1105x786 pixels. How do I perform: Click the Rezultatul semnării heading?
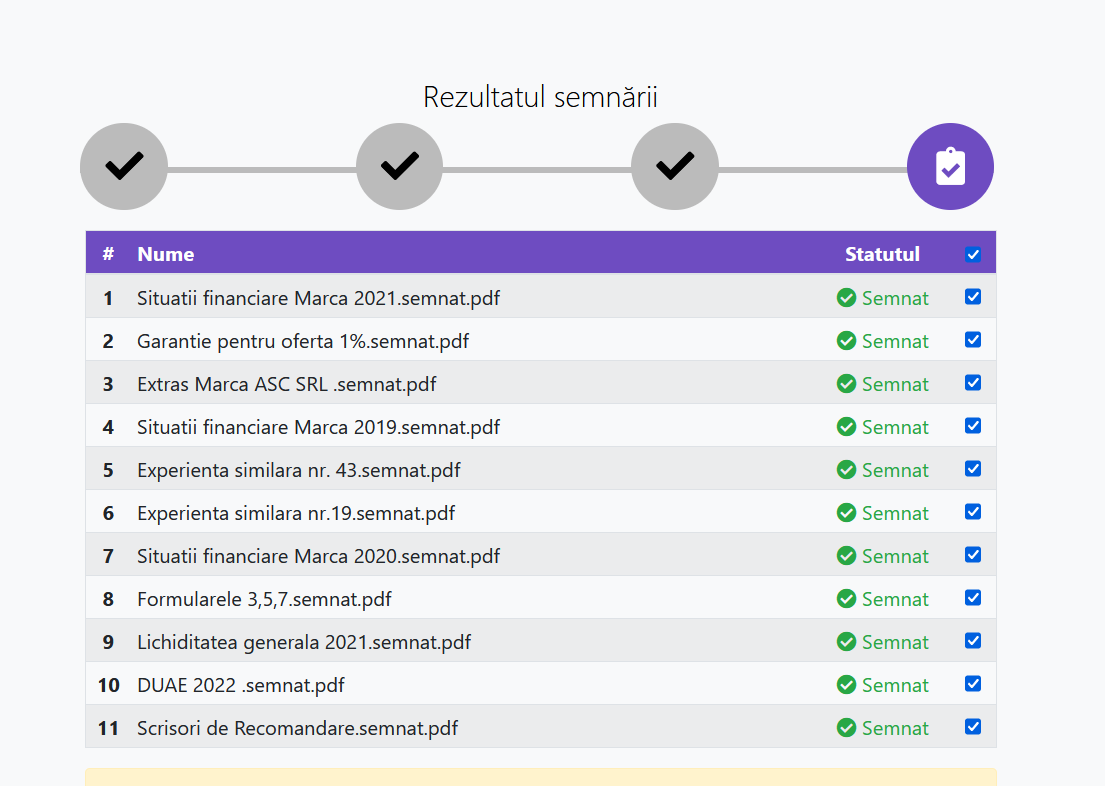click(x=540, y=97)
